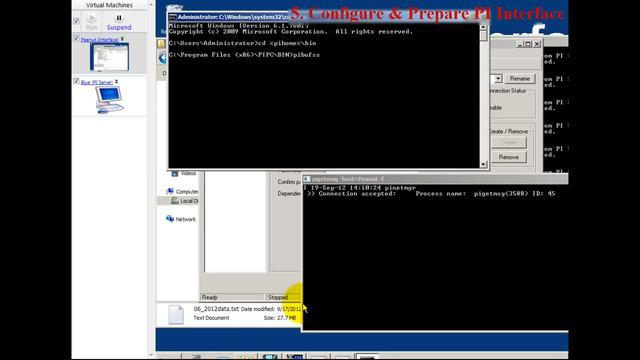Click the Administrator command prompt title icon
This screenshot has height=360, width=640.
point(173,17)
